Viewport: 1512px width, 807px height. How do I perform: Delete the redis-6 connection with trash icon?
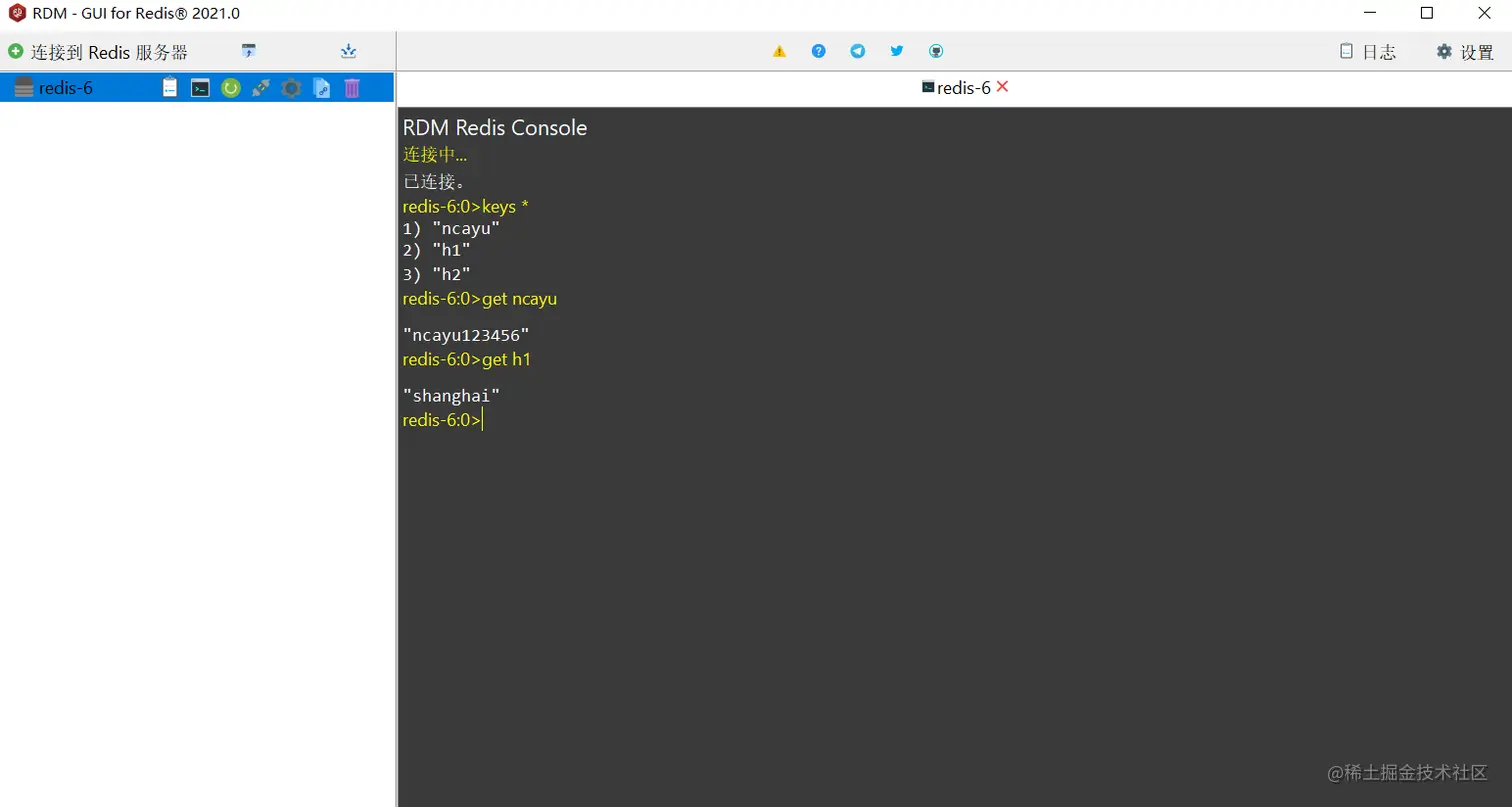(352, 88)
